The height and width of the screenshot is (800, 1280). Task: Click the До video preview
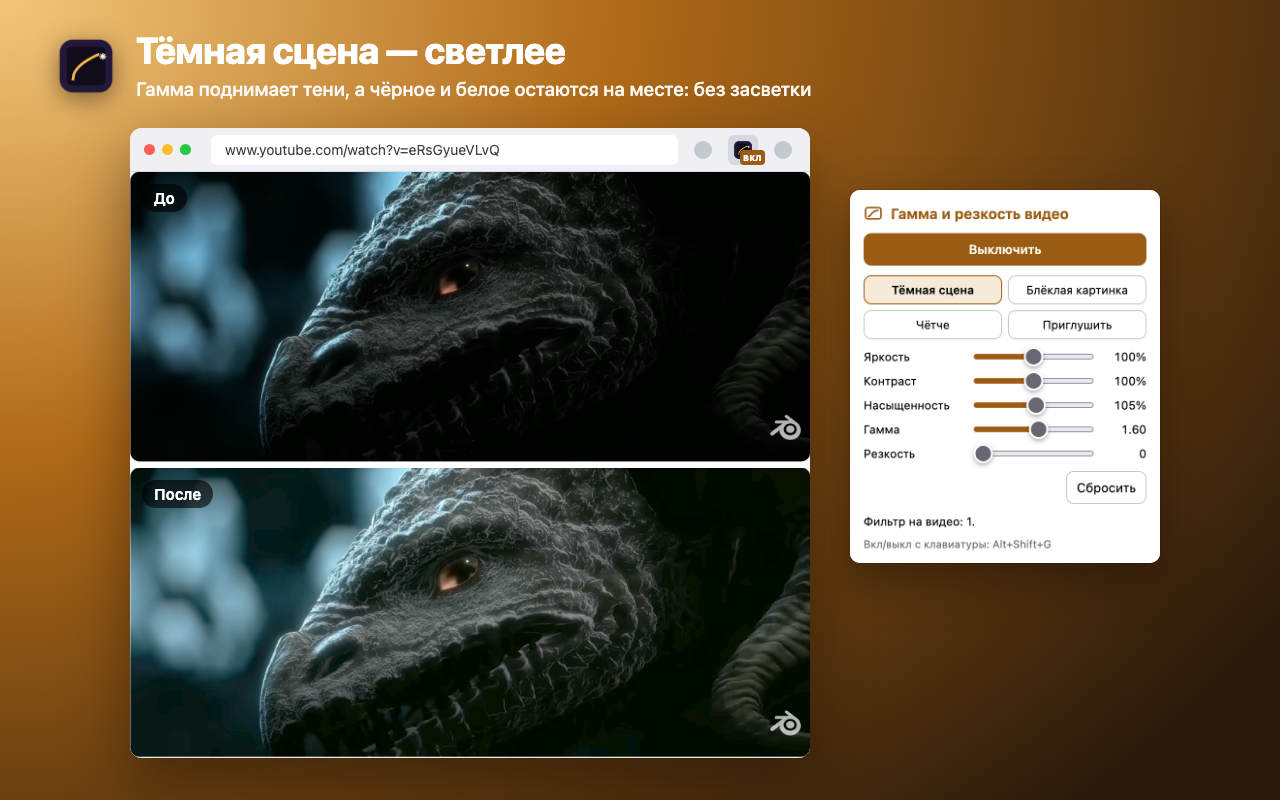coord(470,316)
